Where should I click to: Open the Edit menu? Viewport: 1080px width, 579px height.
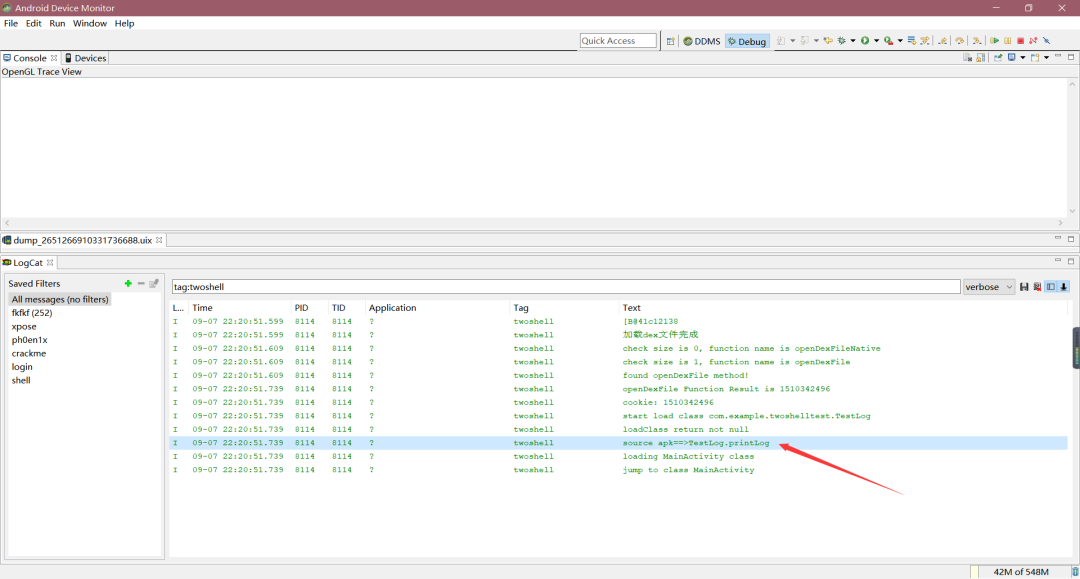coord(34,23)
